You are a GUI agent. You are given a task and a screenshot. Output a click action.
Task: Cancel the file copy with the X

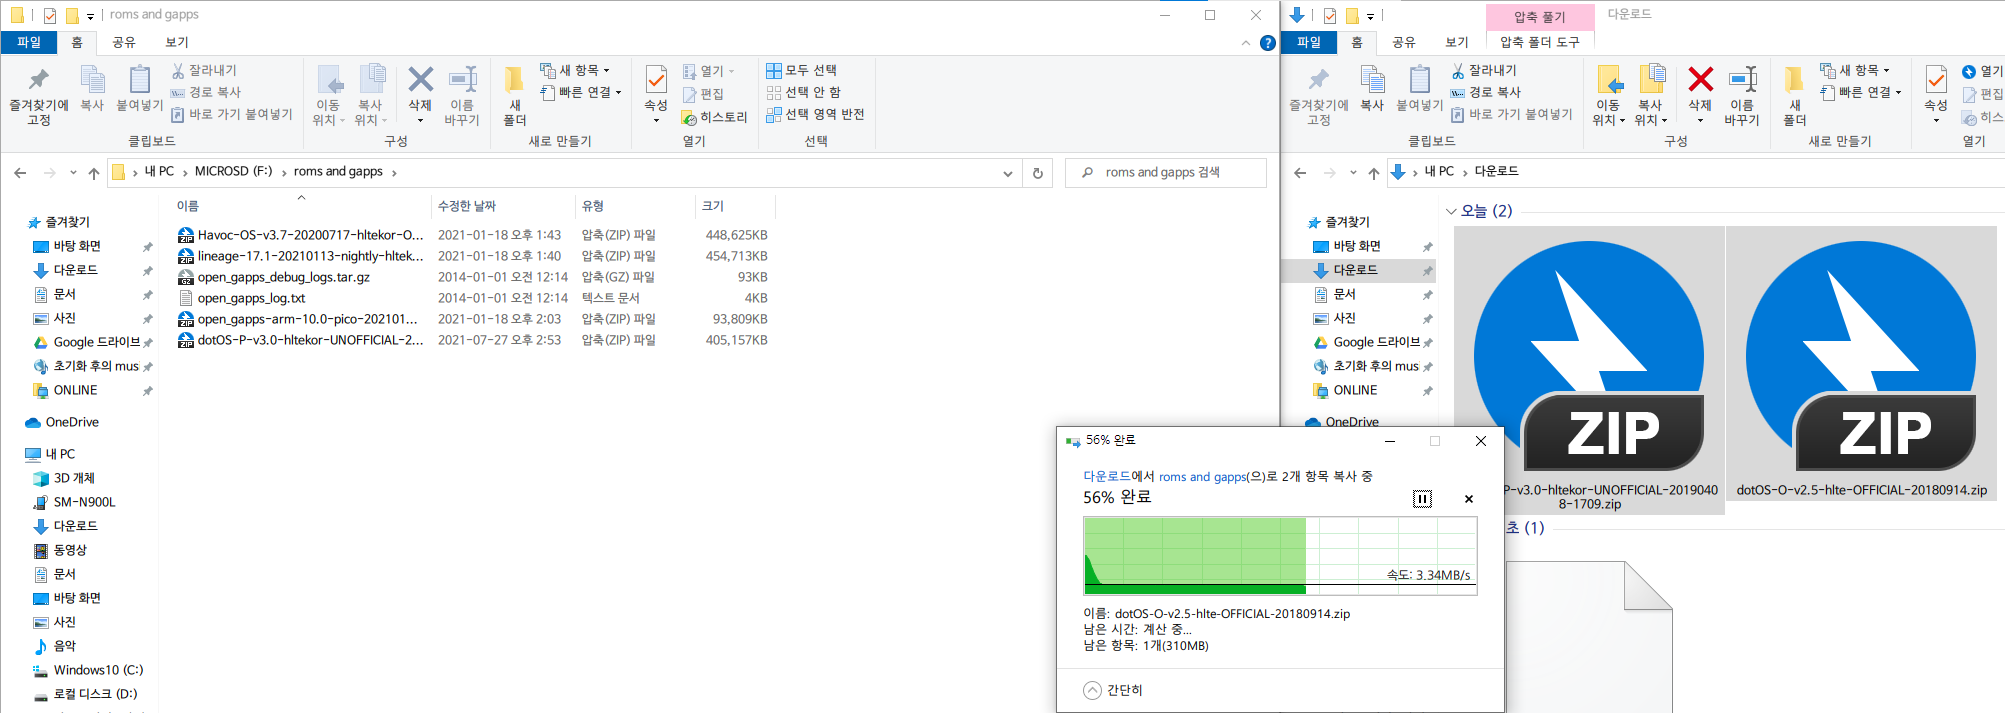click(1469, 499)
